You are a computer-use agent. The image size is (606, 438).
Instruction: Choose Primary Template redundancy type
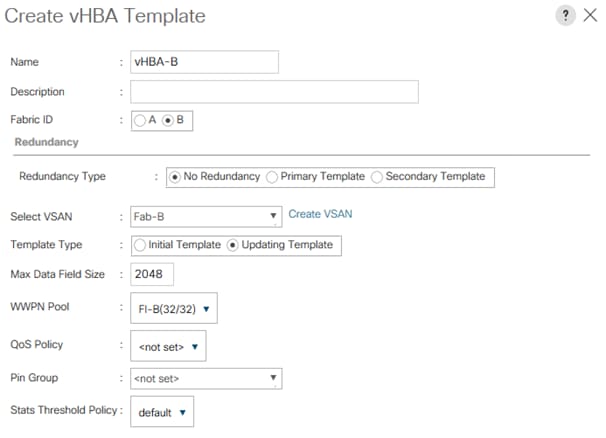coord(272,177)
